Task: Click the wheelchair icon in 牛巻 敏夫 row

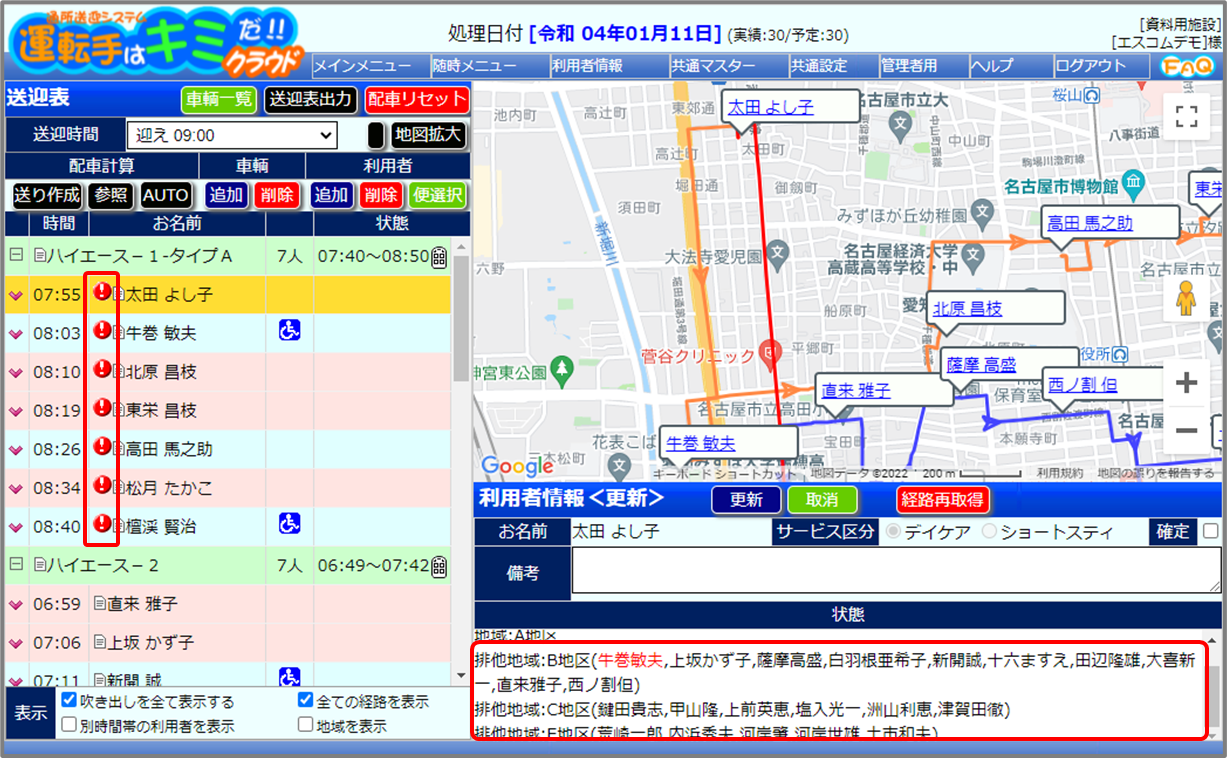Action: (289, 330)
